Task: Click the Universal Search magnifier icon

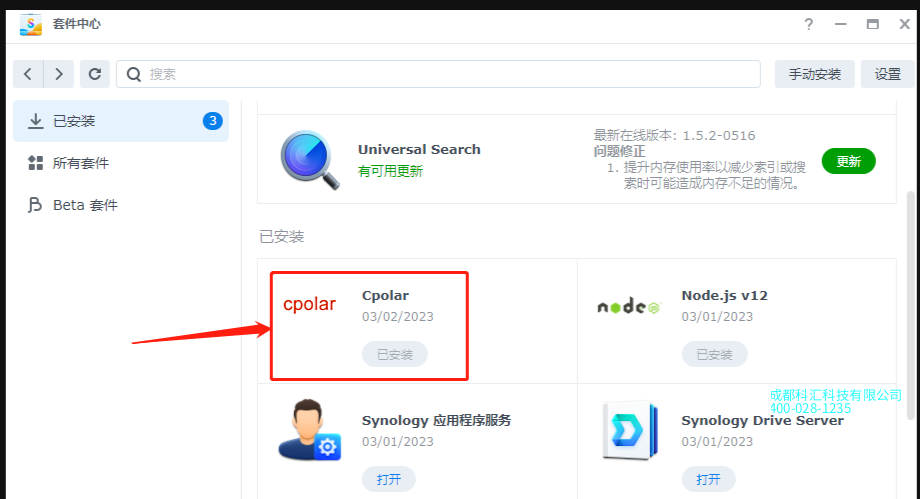Action: 310,160
